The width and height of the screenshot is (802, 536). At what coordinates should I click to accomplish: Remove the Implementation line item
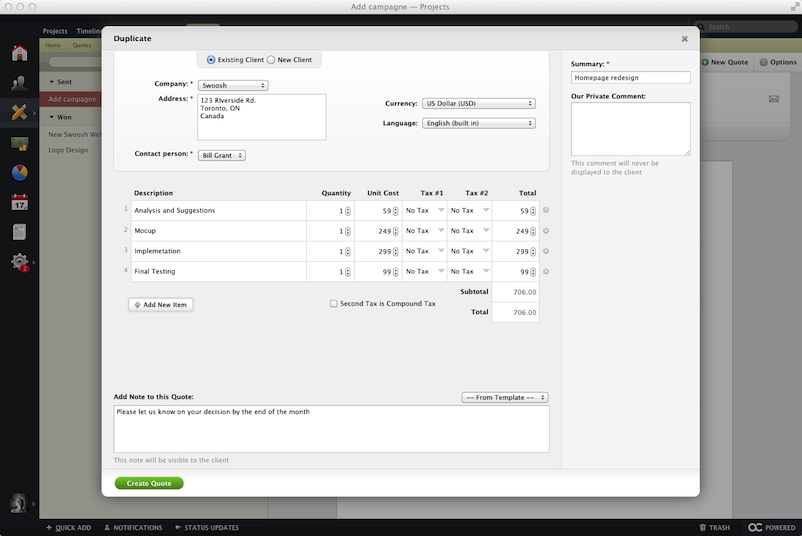pyautogui.click(x=546, y=251)
